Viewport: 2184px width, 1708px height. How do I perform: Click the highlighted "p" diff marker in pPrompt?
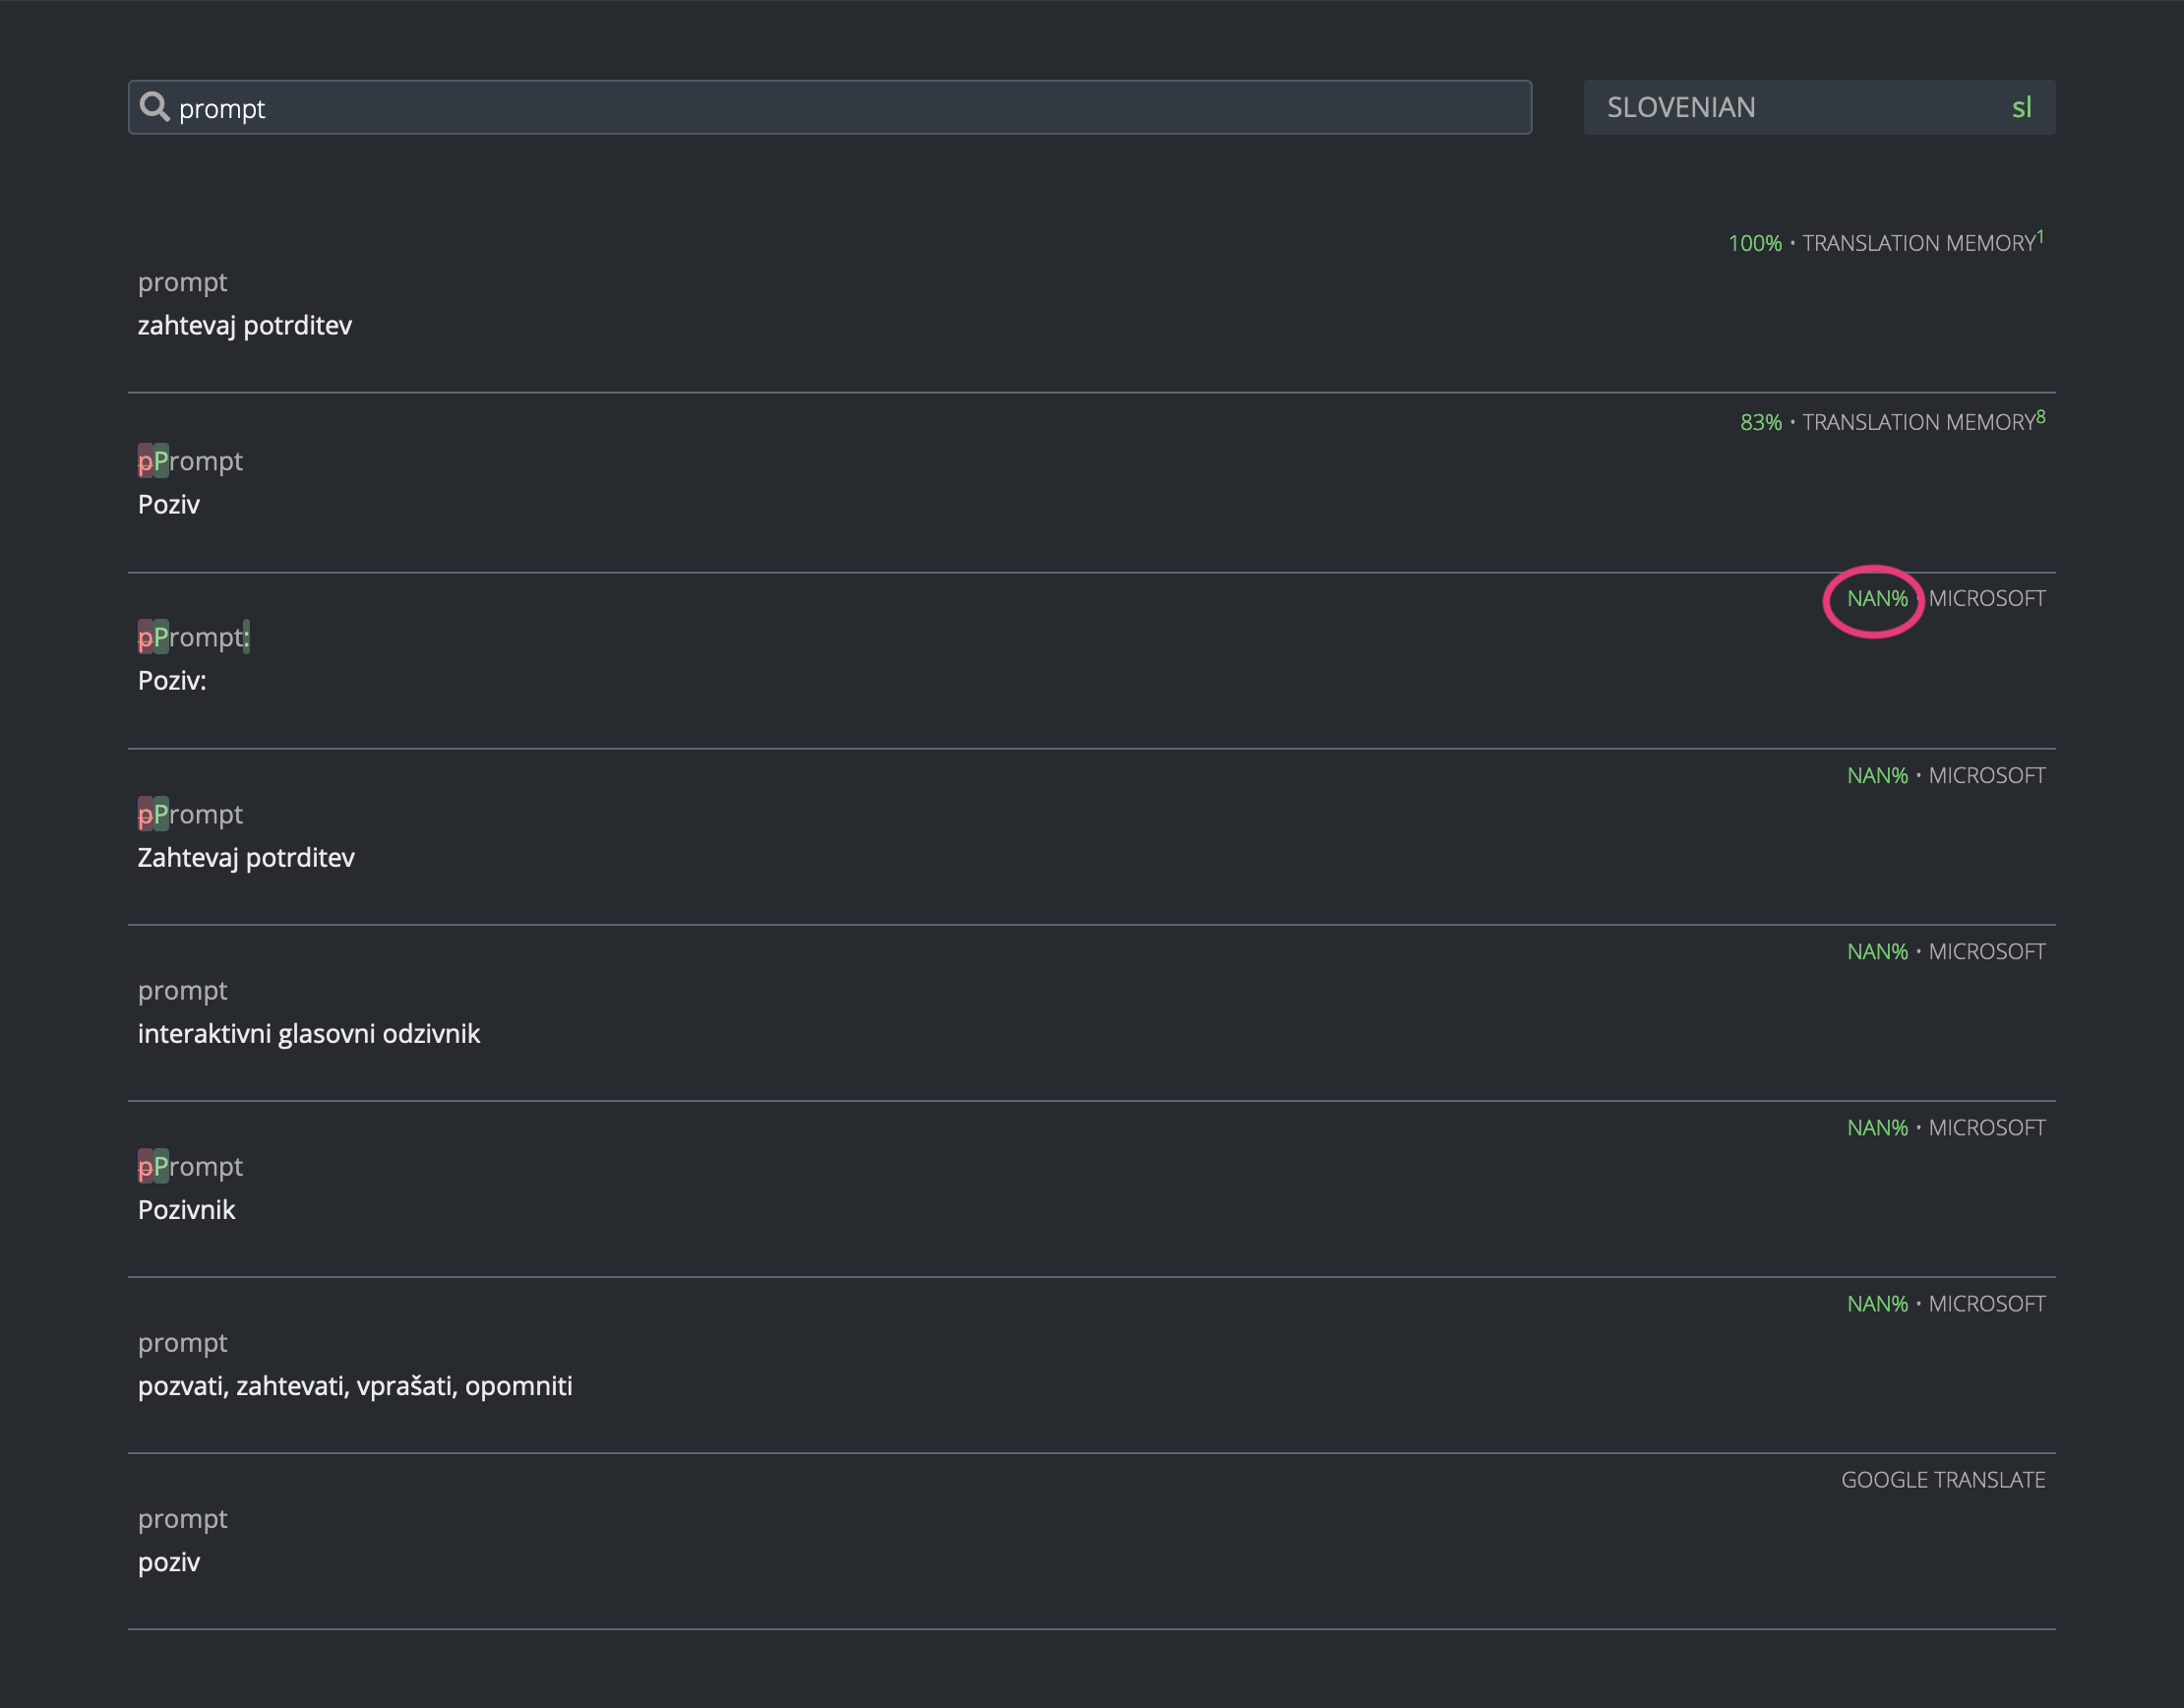pos(146,461)
